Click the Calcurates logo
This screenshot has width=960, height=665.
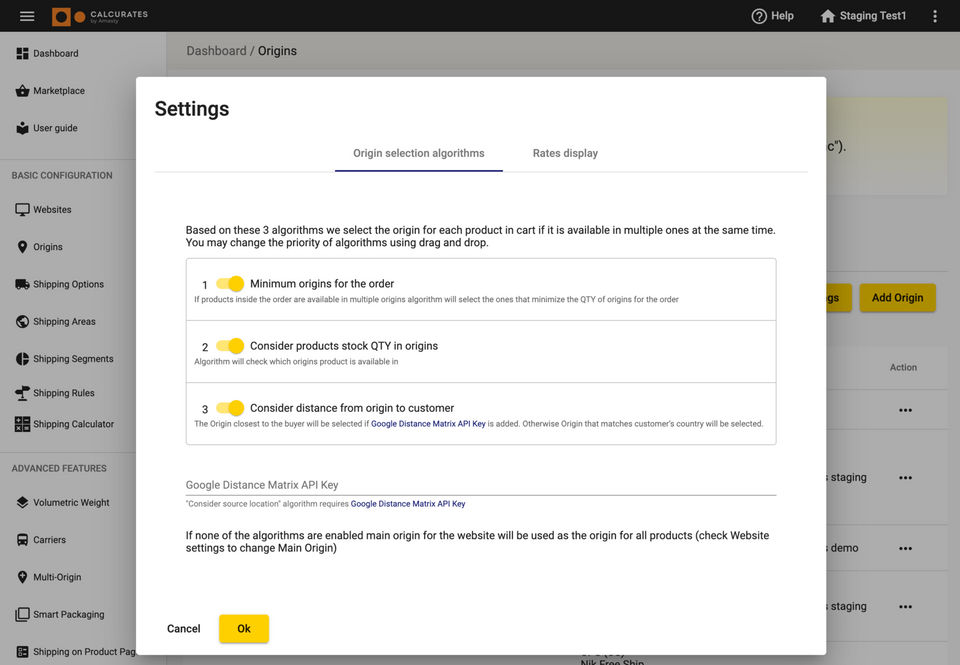100,17
